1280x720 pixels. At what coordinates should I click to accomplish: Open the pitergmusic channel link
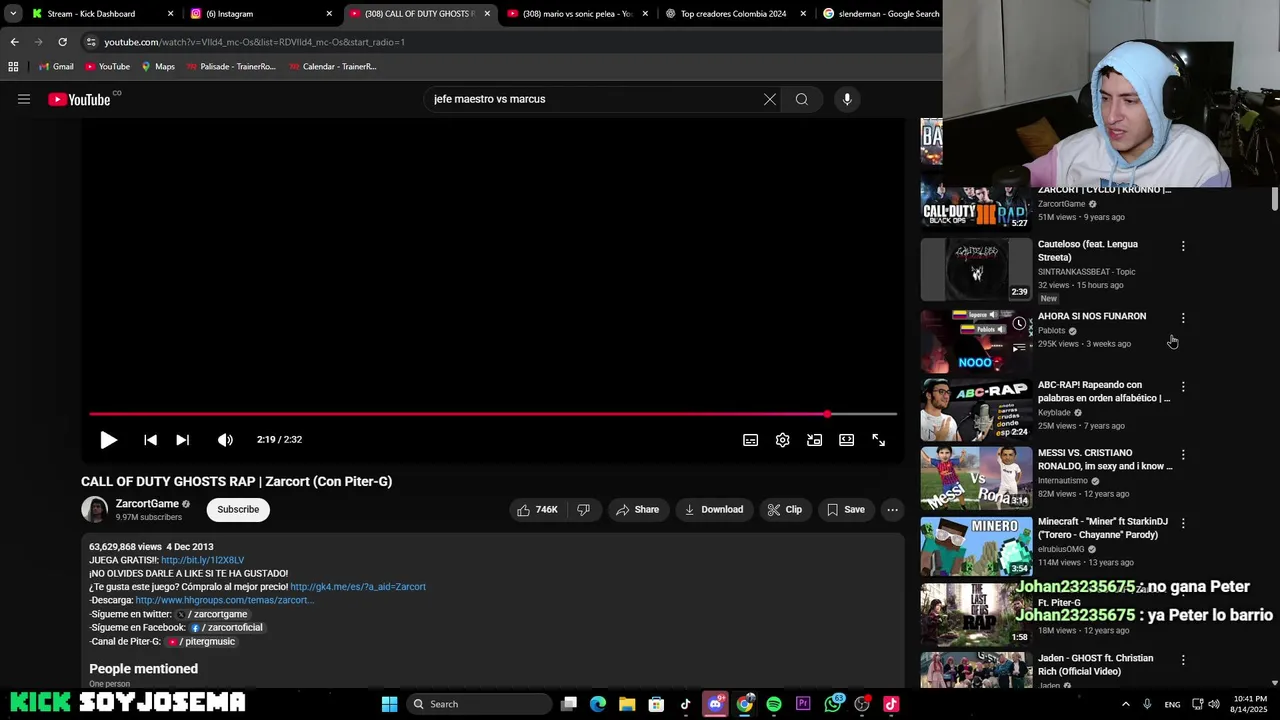pos(201,642)
